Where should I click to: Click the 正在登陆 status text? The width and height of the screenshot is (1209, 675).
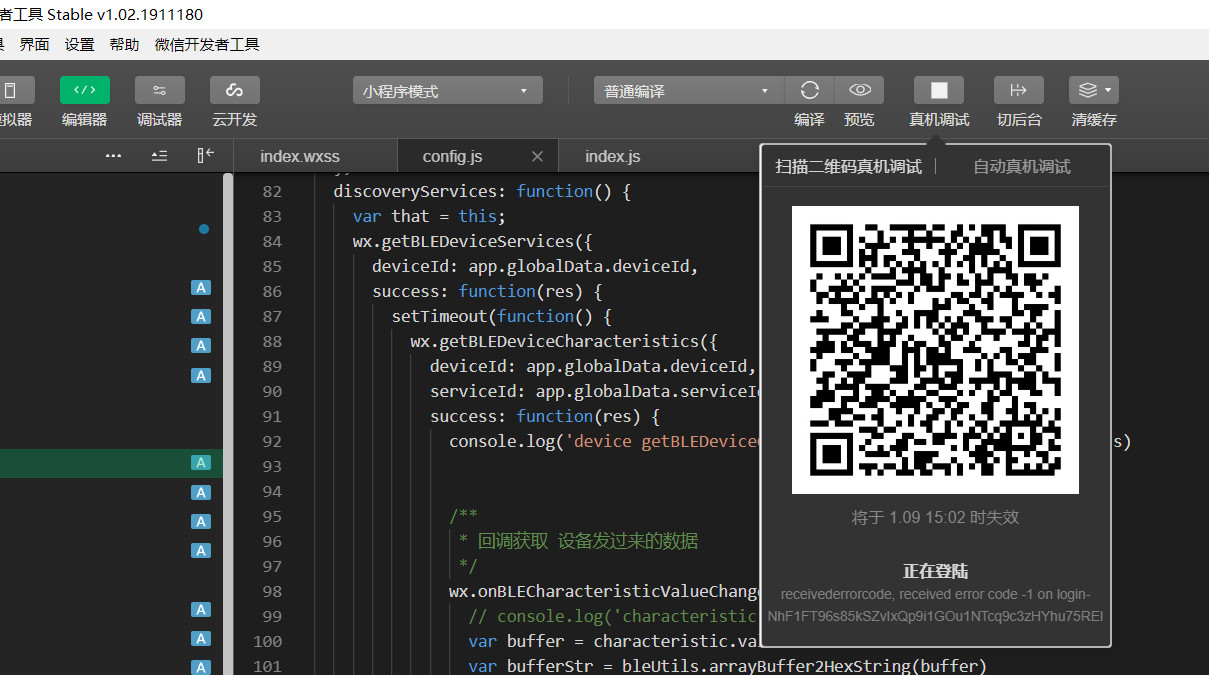coord(935,571)
